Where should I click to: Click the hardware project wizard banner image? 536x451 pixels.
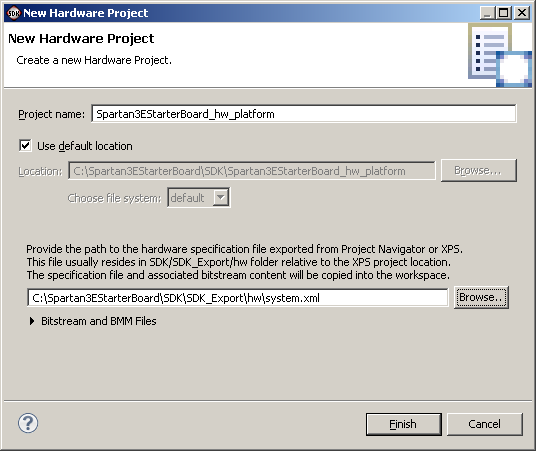(x=500, y=55)
